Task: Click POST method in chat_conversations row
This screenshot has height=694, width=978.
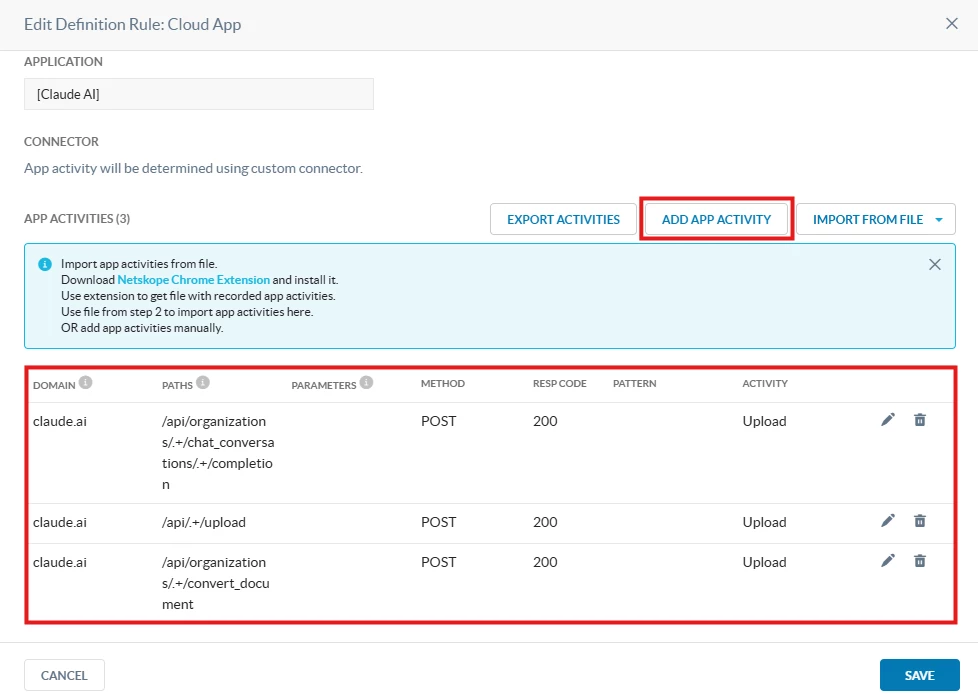Action: [438, 422]
